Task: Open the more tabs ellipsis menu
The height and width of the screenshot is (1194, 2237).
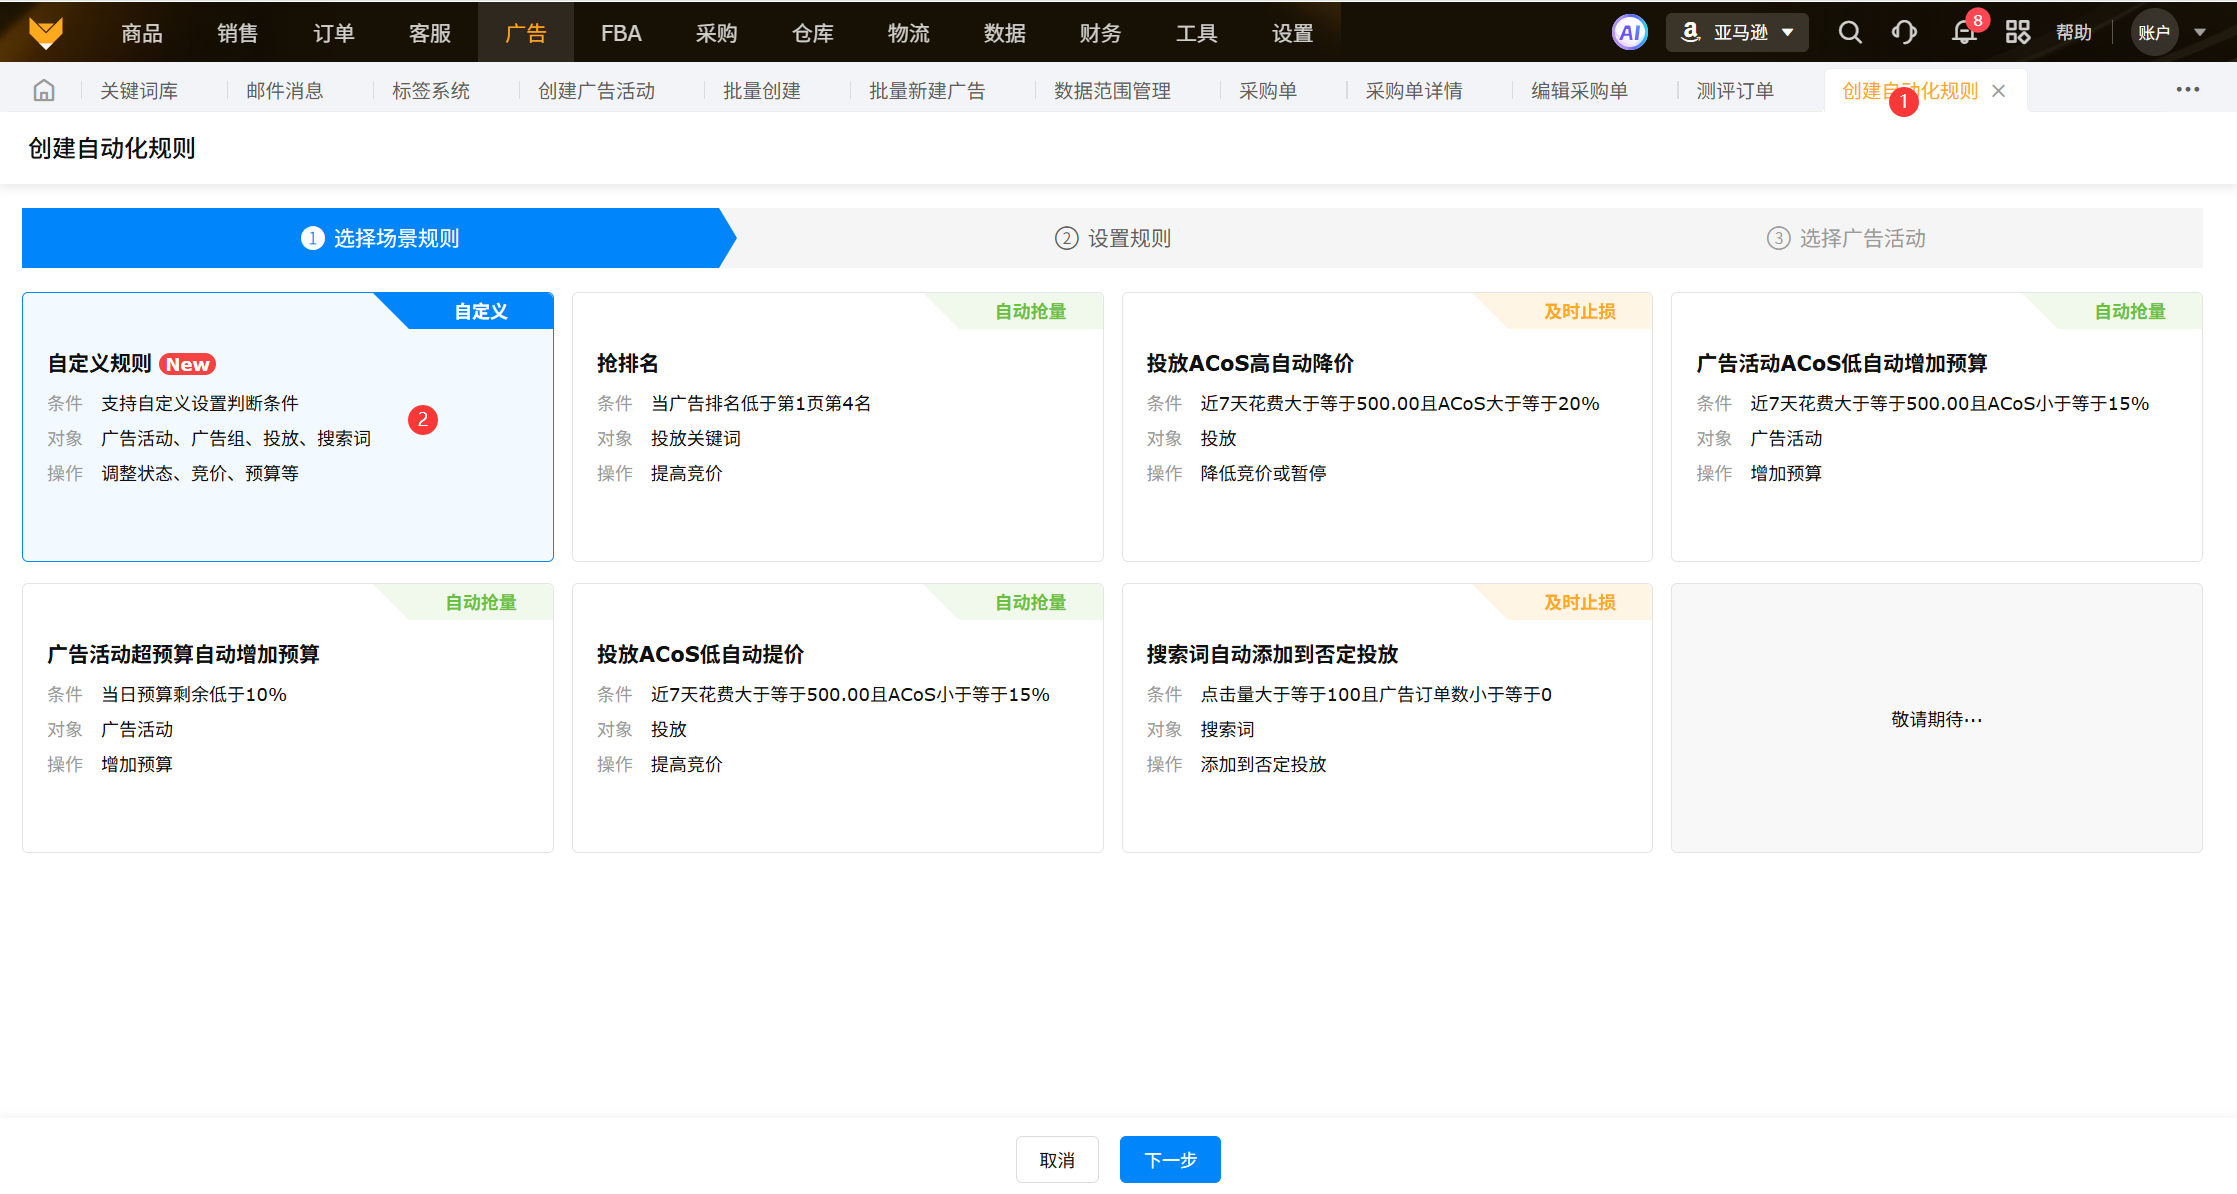Action: 2187,90
